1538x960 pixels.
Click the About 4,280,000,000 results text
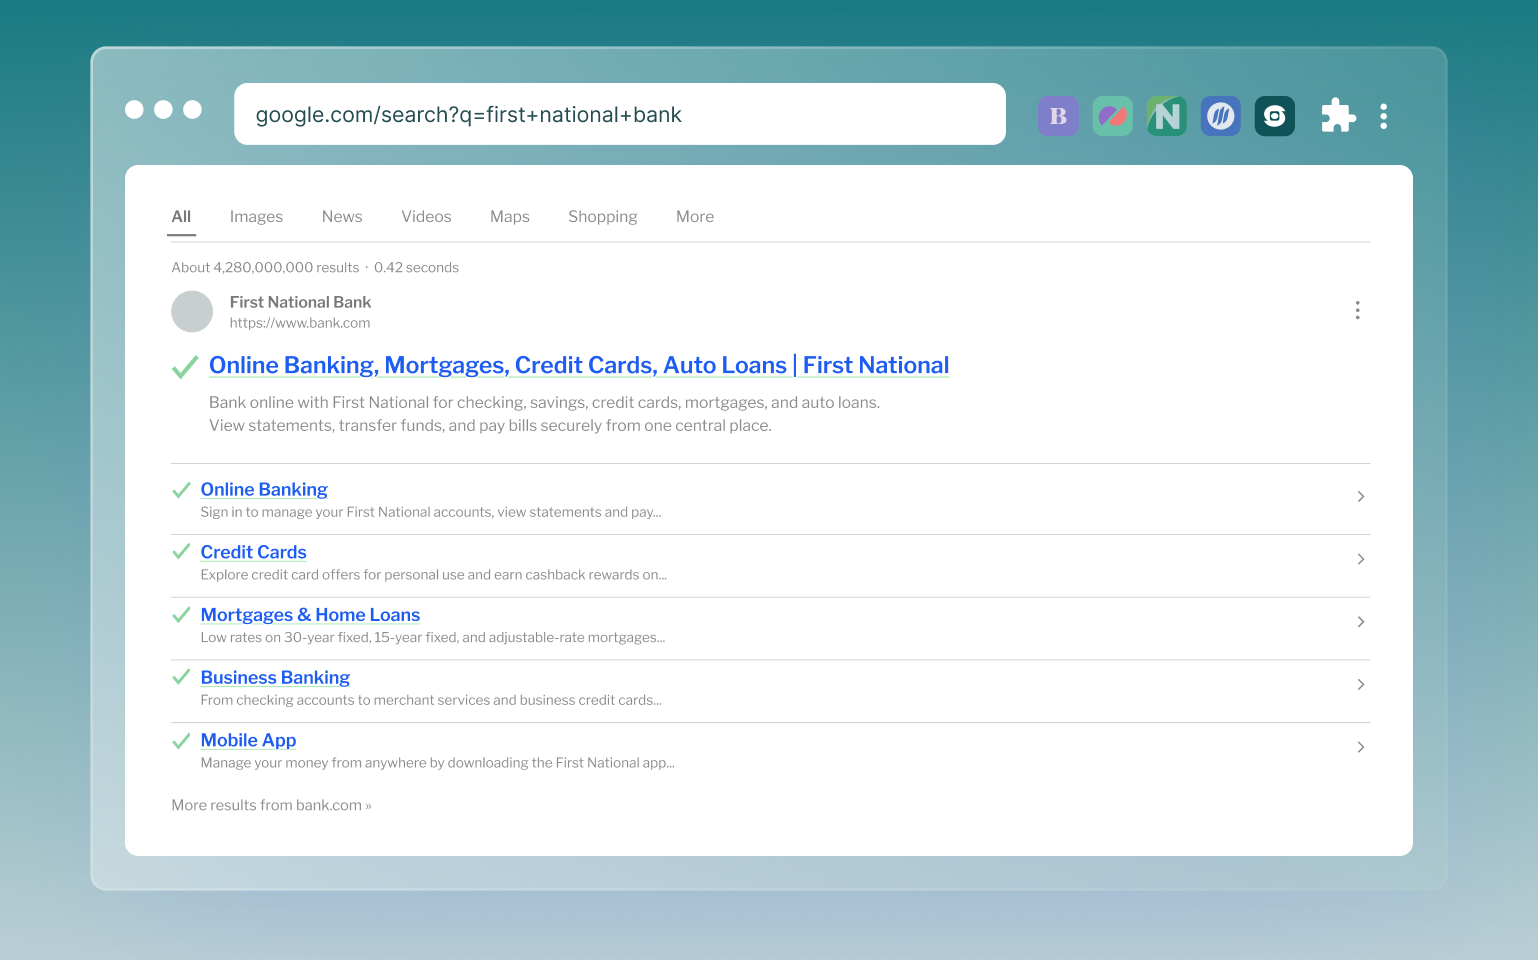[265, 268]
